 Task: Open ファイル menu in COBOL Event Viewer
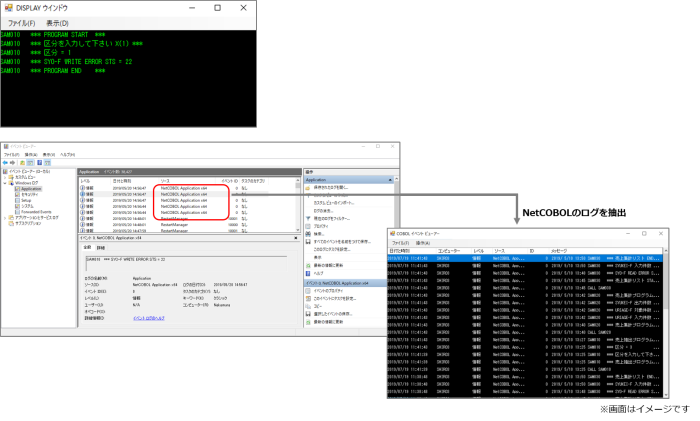coord(400,243)
